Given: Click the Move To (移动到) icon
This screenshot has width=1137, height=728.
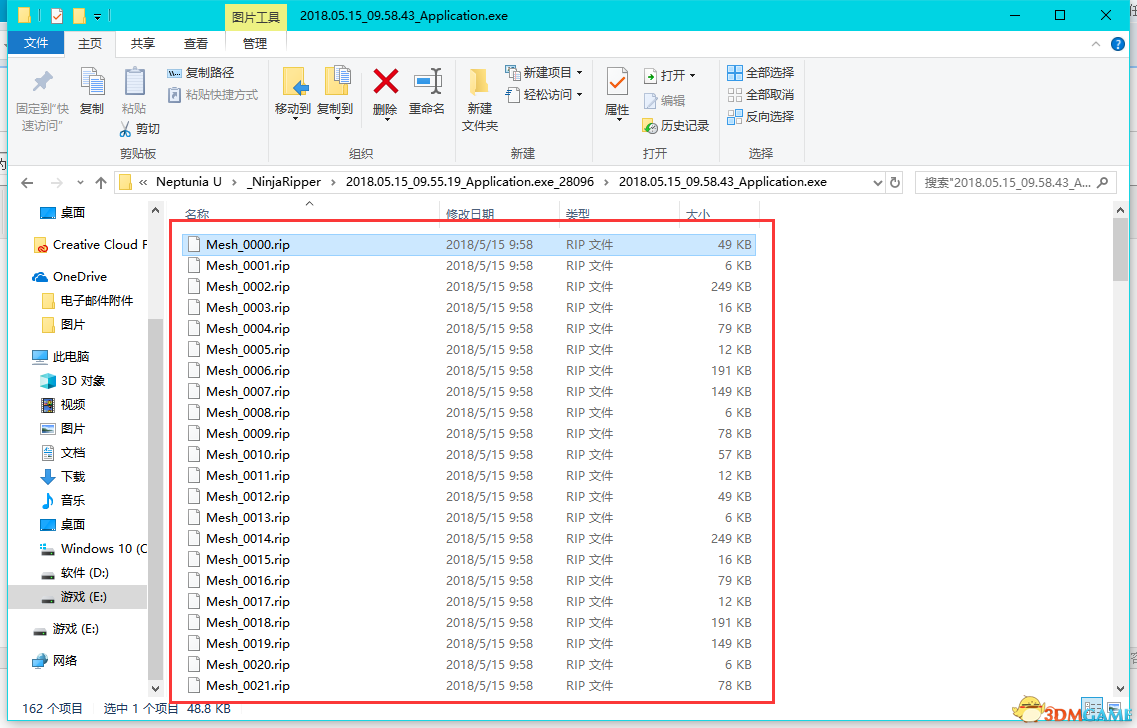Looking at the screenshot, I should (293, 85).
